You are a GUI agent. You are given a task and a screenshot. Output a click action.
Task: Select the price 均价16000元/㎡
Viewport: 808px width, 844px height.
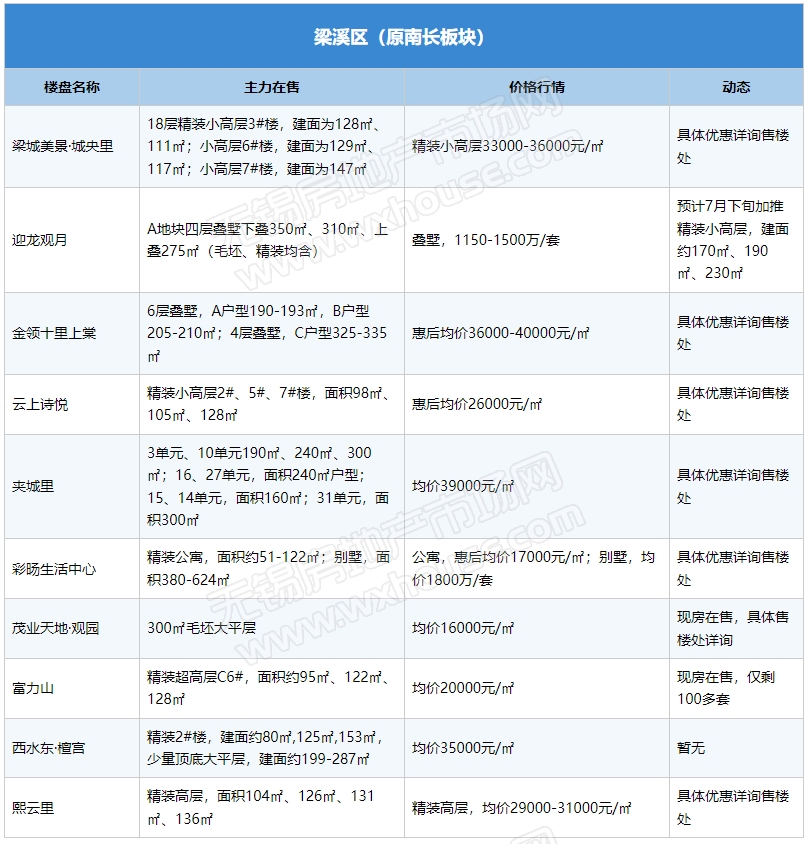462,628
